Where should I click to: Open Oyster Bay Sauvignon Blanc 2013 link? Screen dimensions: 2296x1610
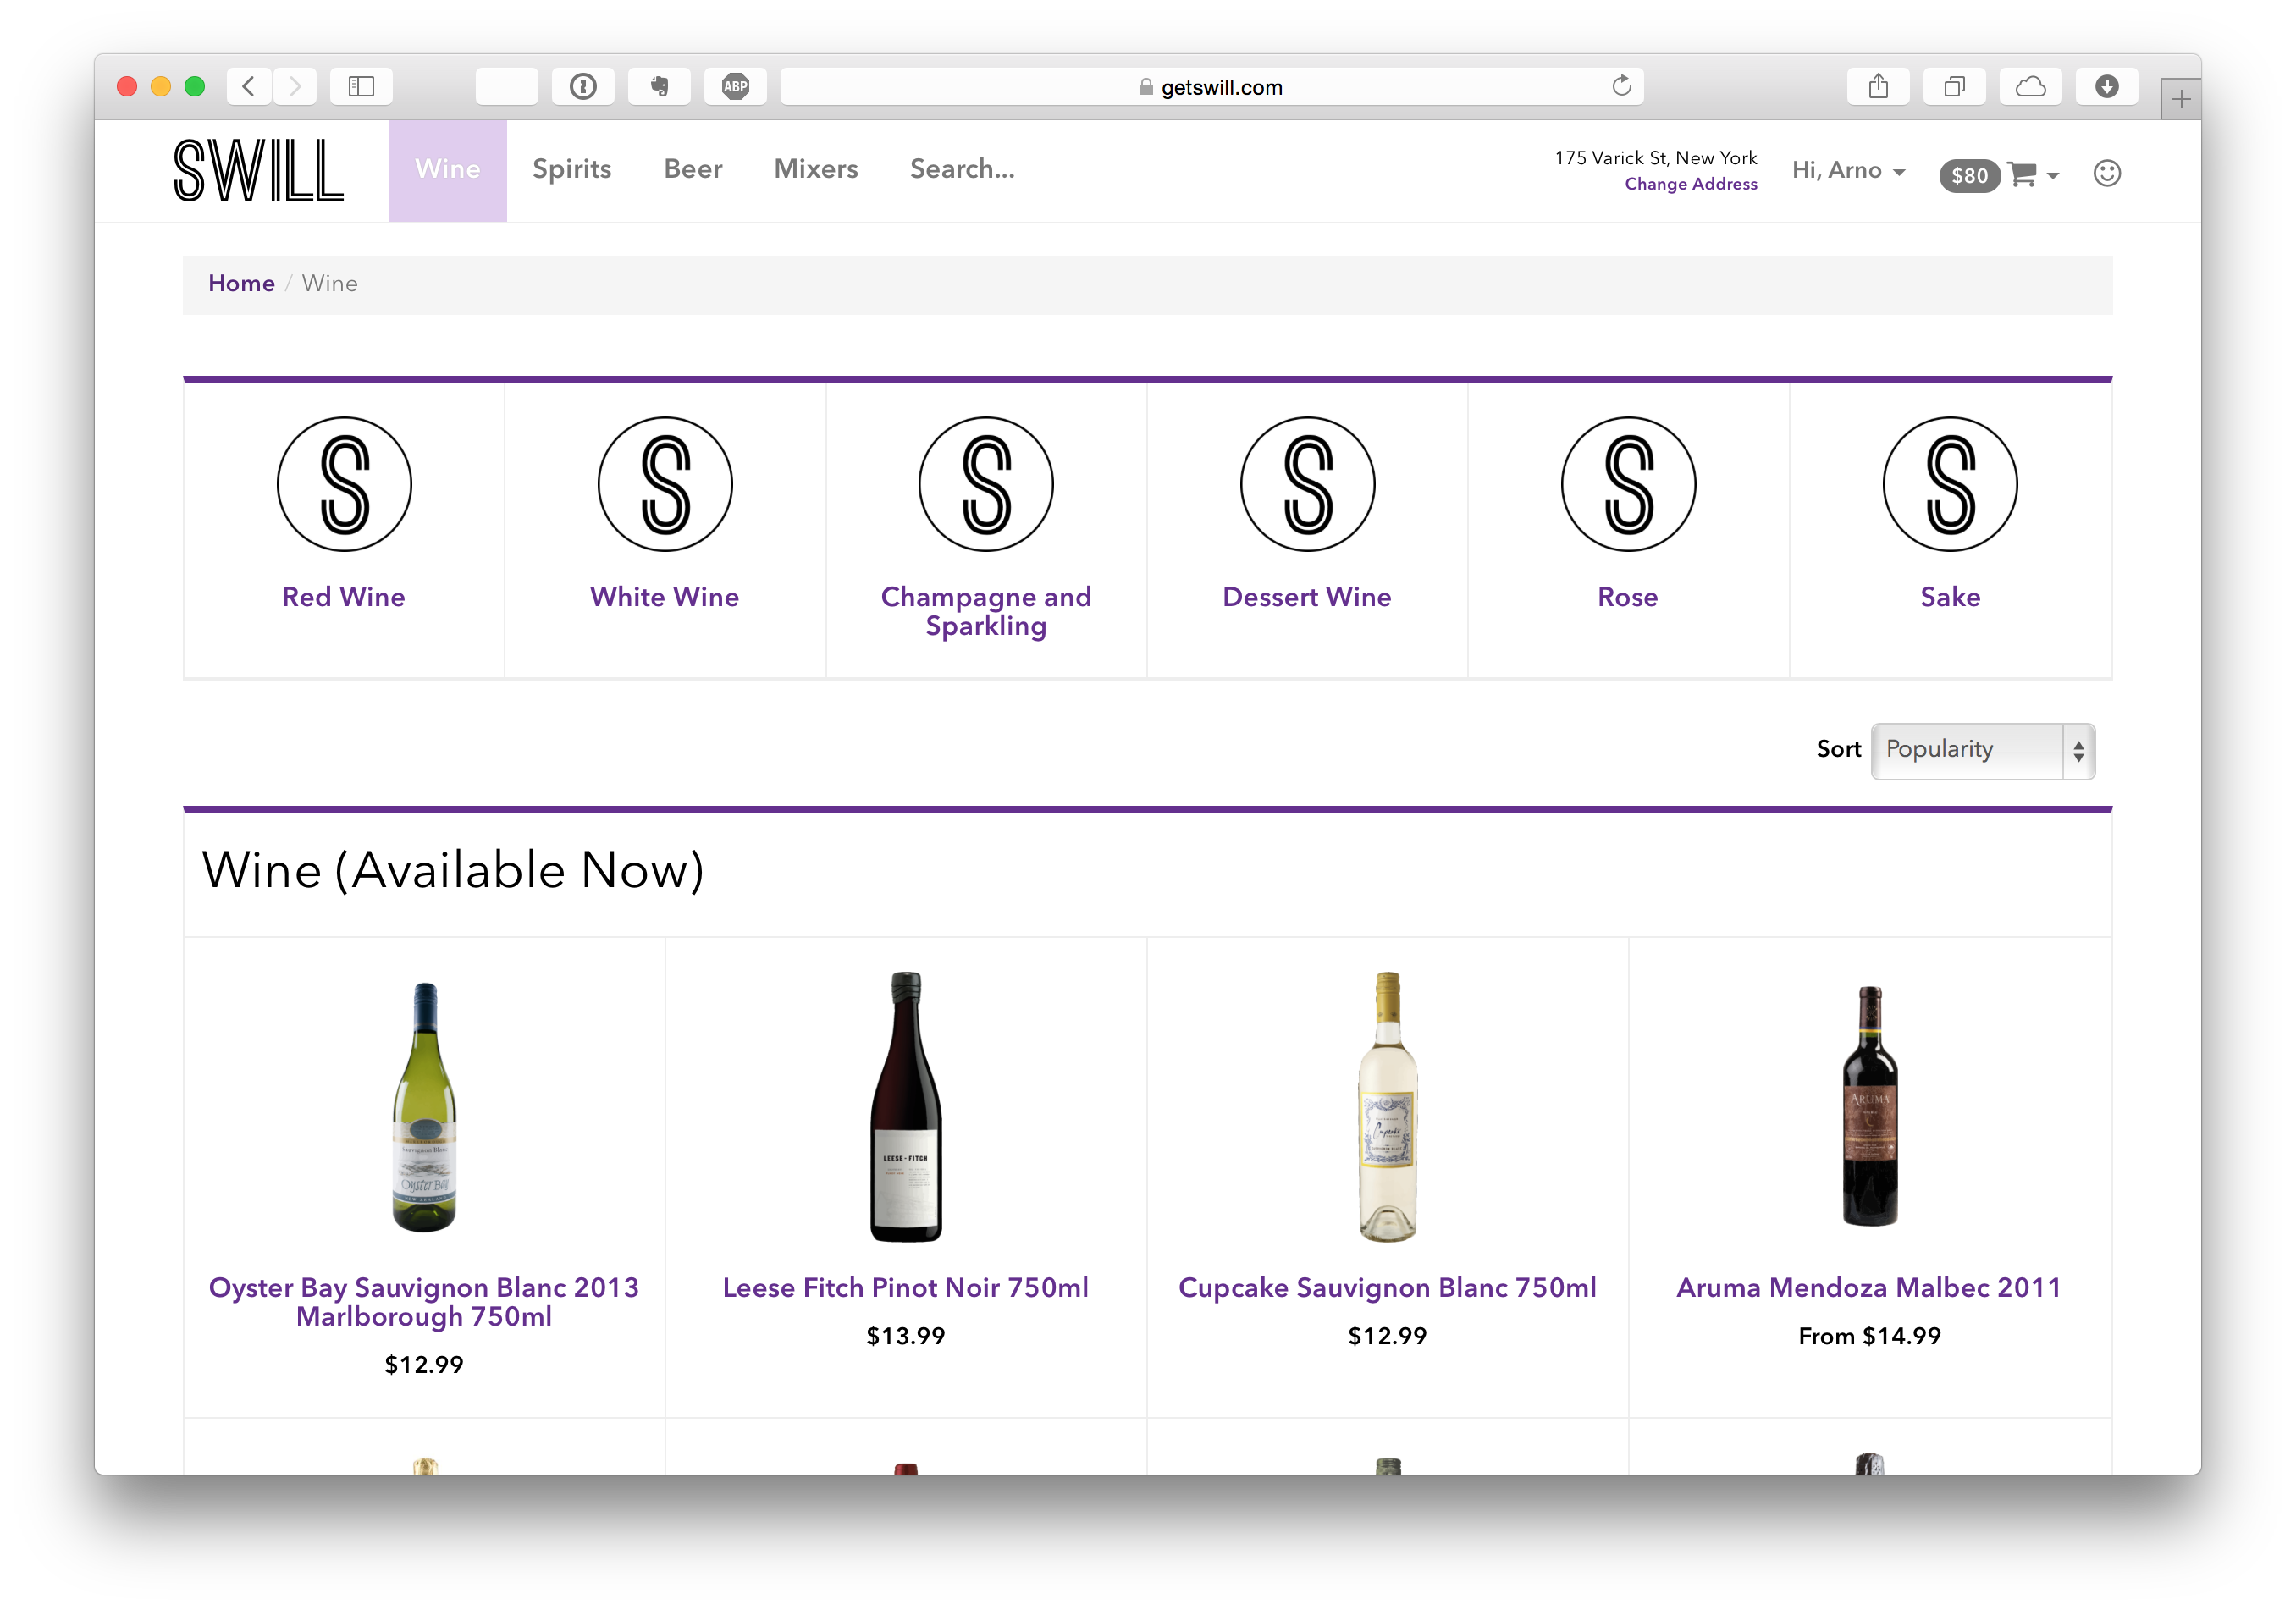(424, 1302)
